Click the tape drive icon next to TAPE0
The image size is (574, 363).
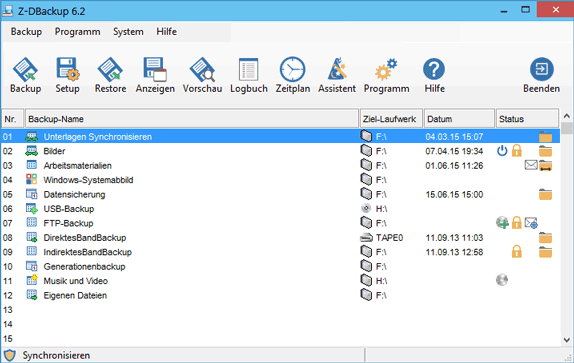(366, 238)
